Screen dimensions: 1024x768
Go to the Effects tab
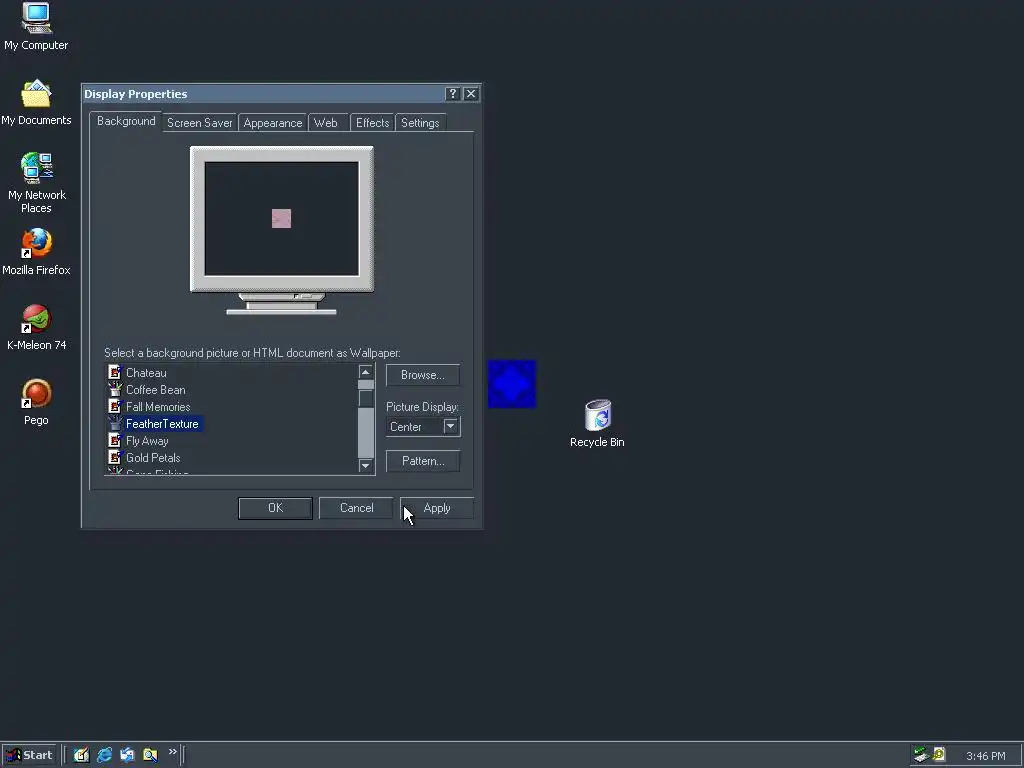(372, 123)
